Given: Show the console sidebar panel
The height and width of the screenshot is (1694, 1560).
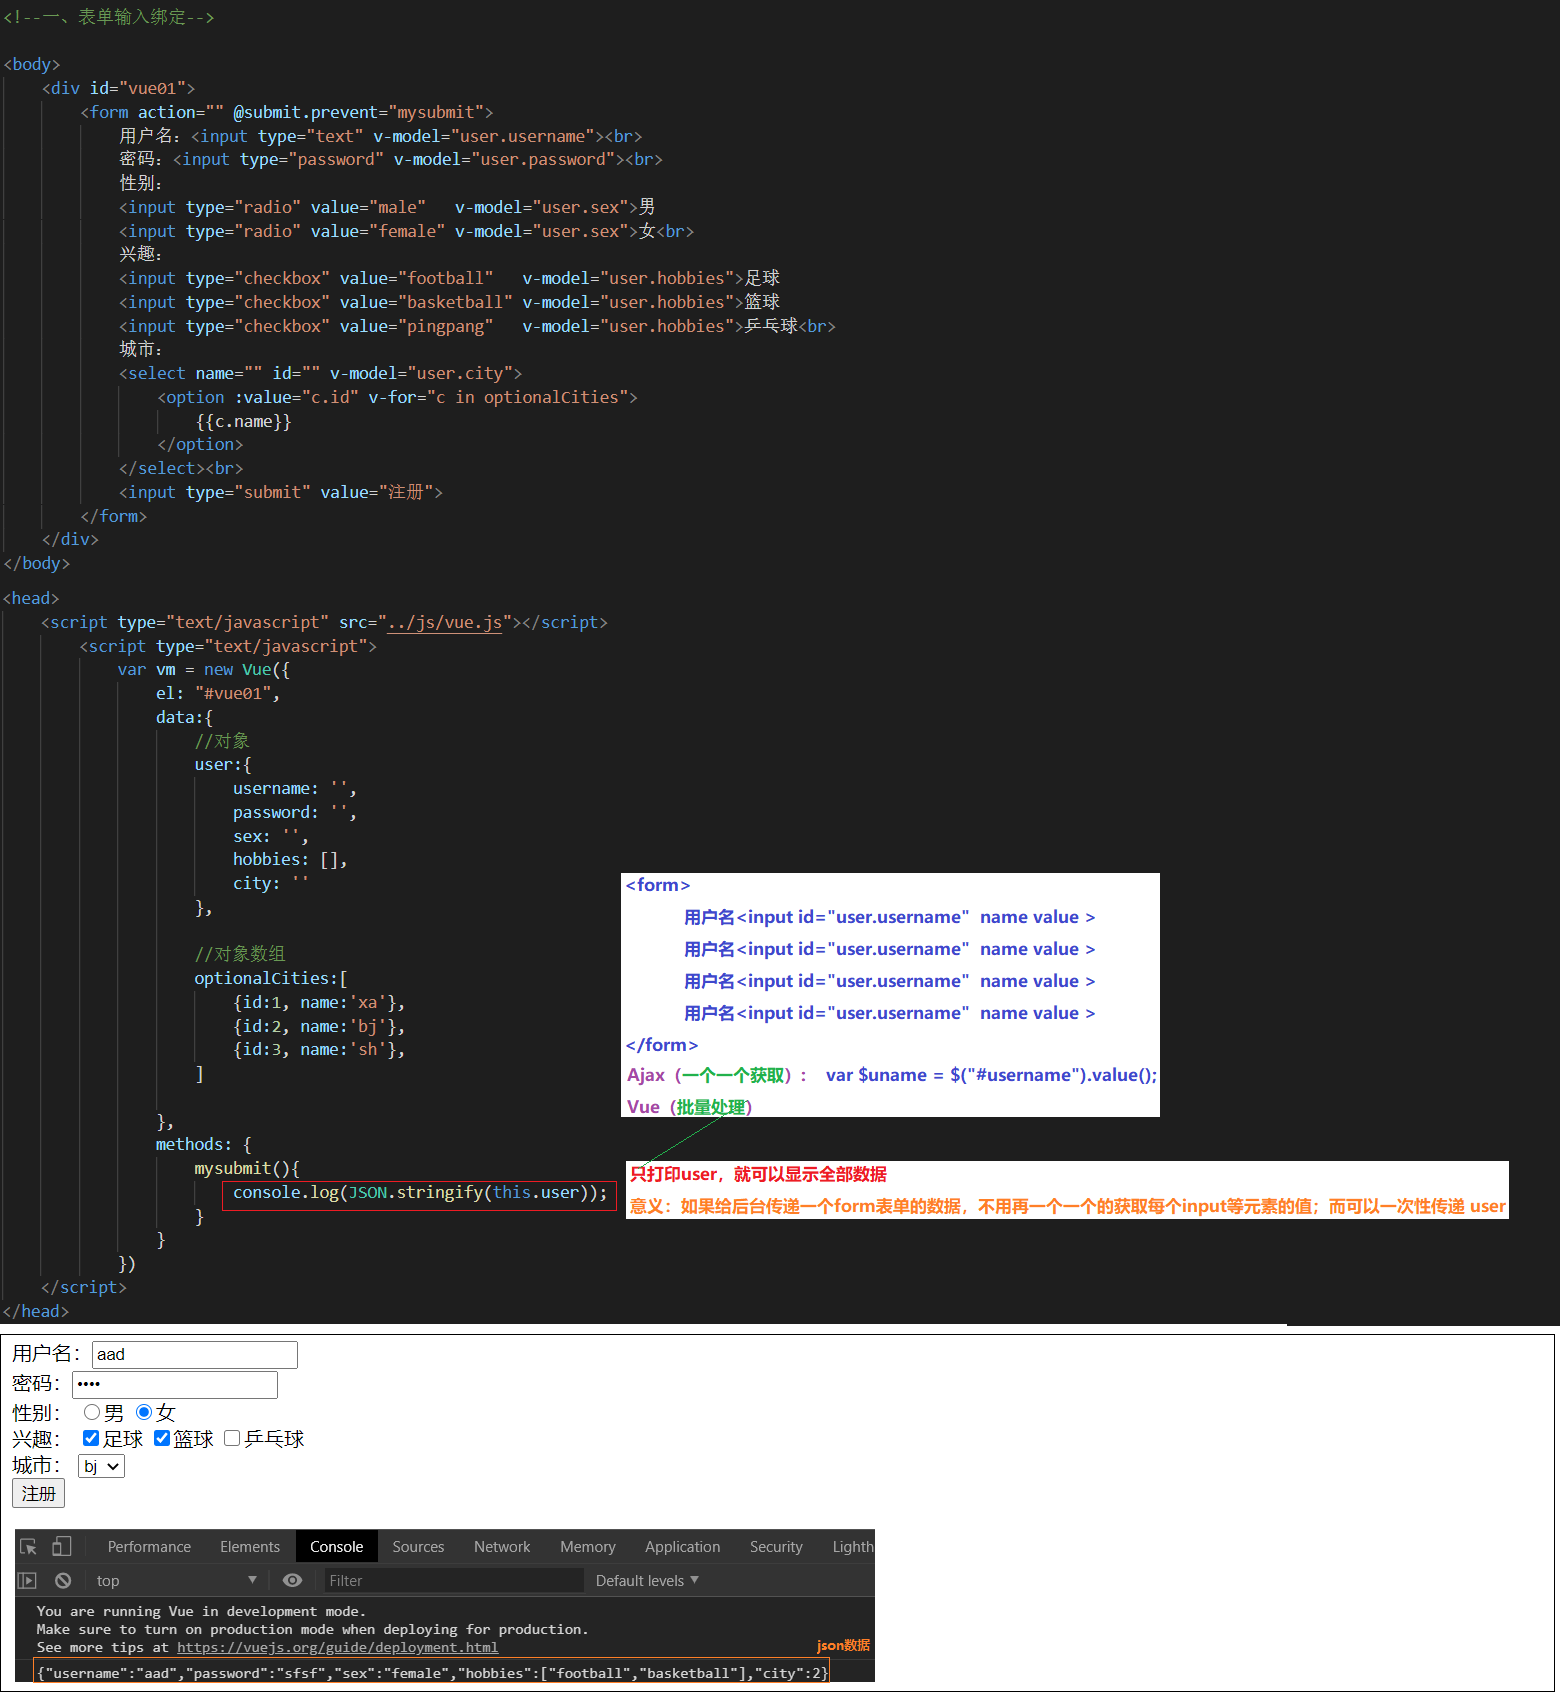Looking at the screenshot, I should click(28, 1581).
